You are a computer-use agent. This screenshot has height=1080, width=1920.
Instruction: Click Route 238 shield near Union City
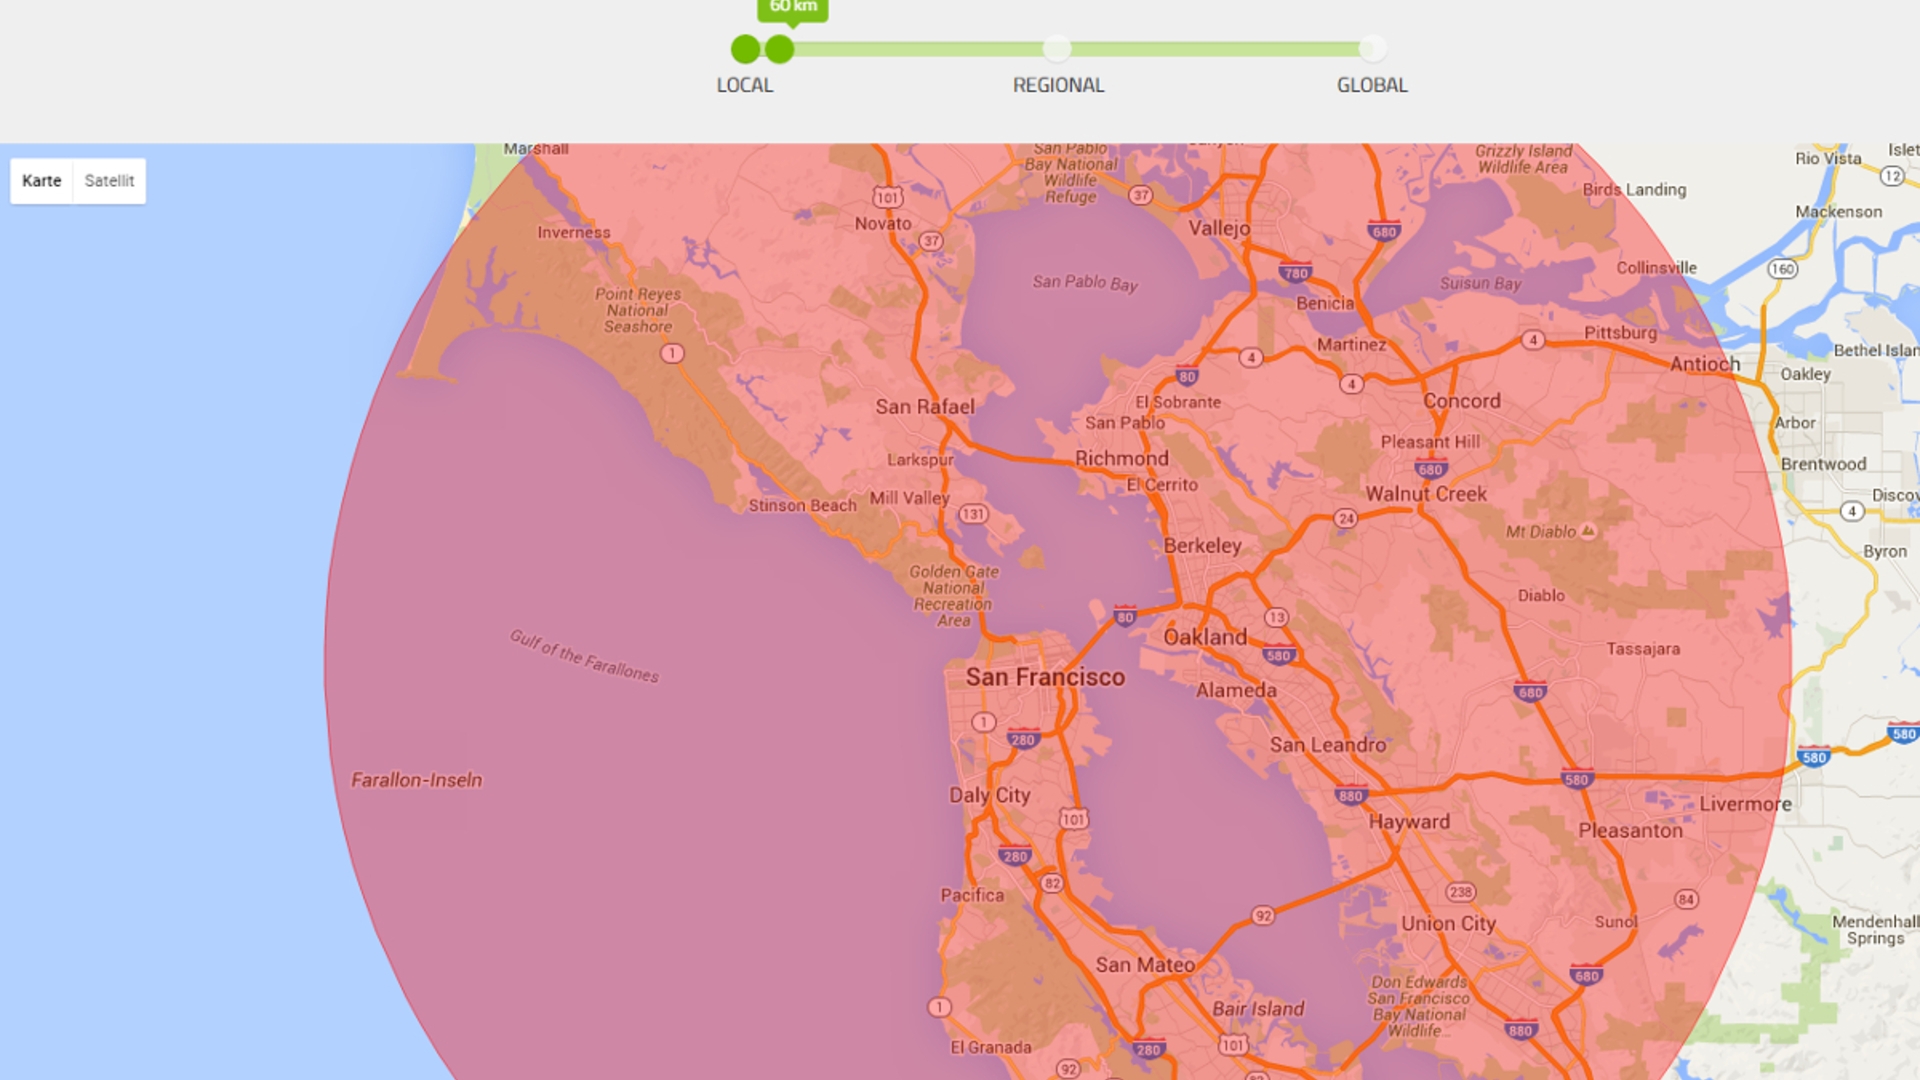pos(1460,892)
